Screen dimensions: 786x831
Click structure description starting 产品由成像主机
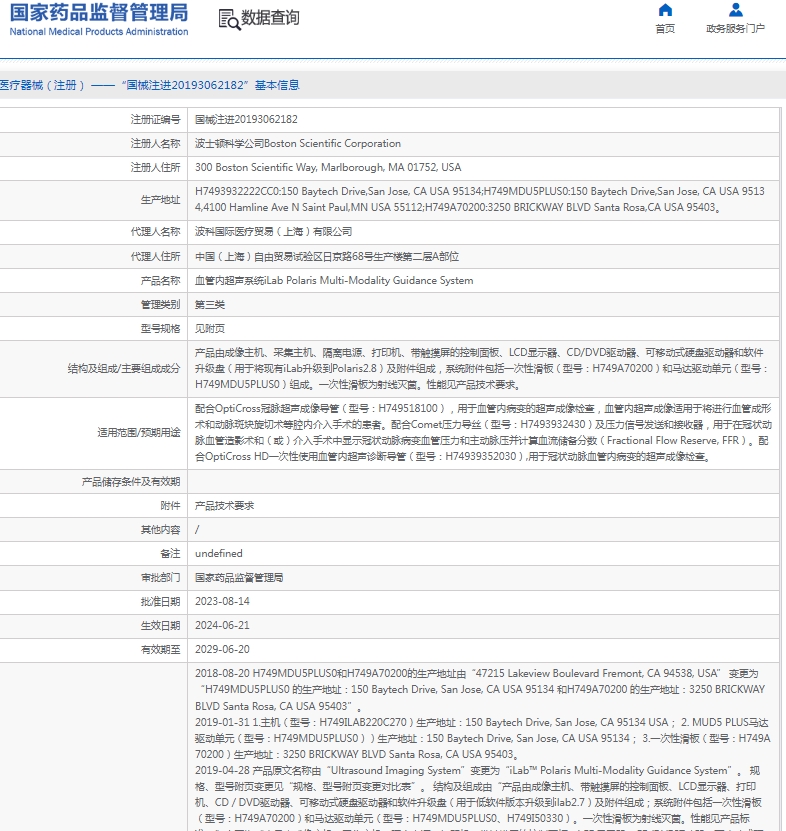tap(481, 368)
